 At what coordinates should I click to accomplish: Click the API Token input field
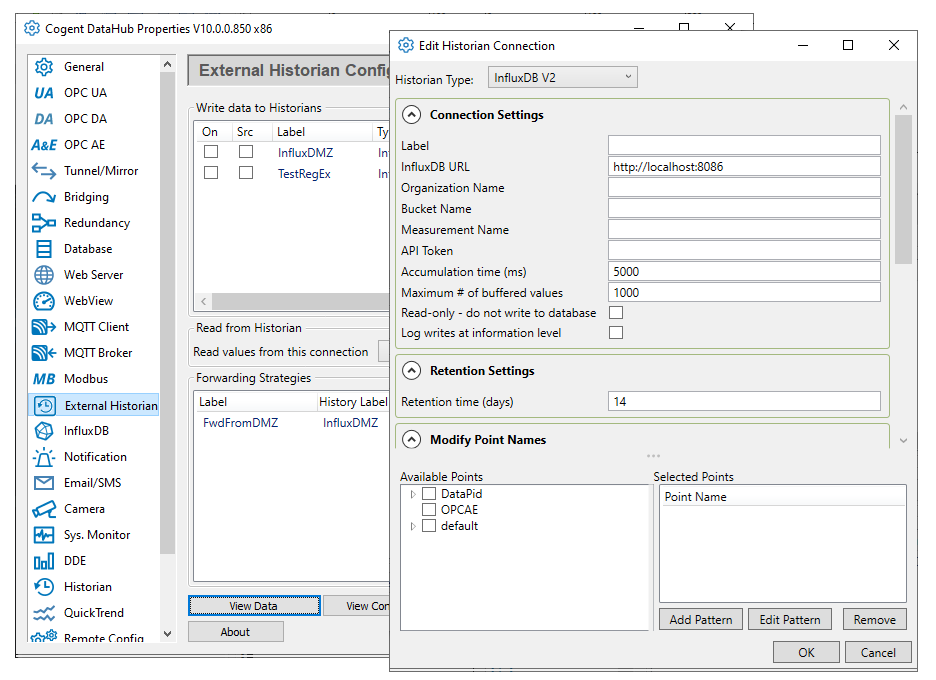point(744,251)
